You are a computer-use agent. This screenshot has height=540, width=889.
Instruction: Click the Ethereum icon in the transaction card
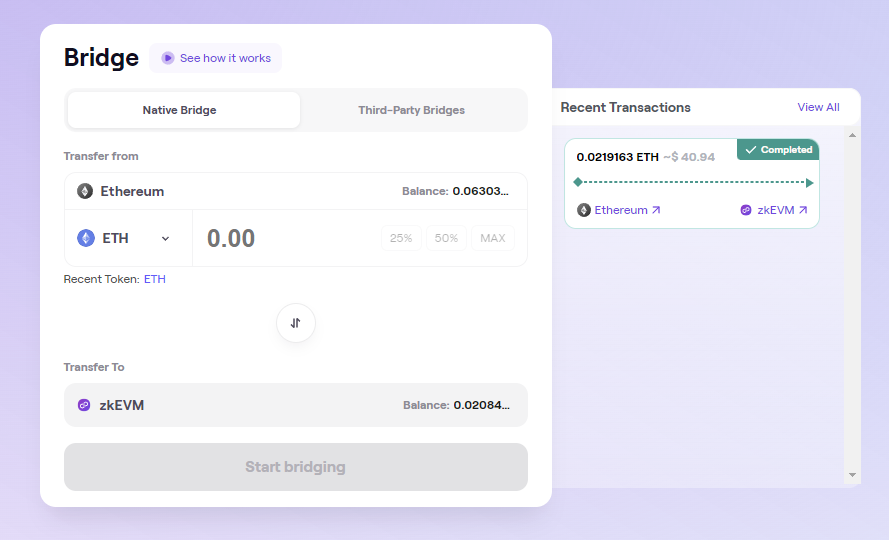(583, 210)
